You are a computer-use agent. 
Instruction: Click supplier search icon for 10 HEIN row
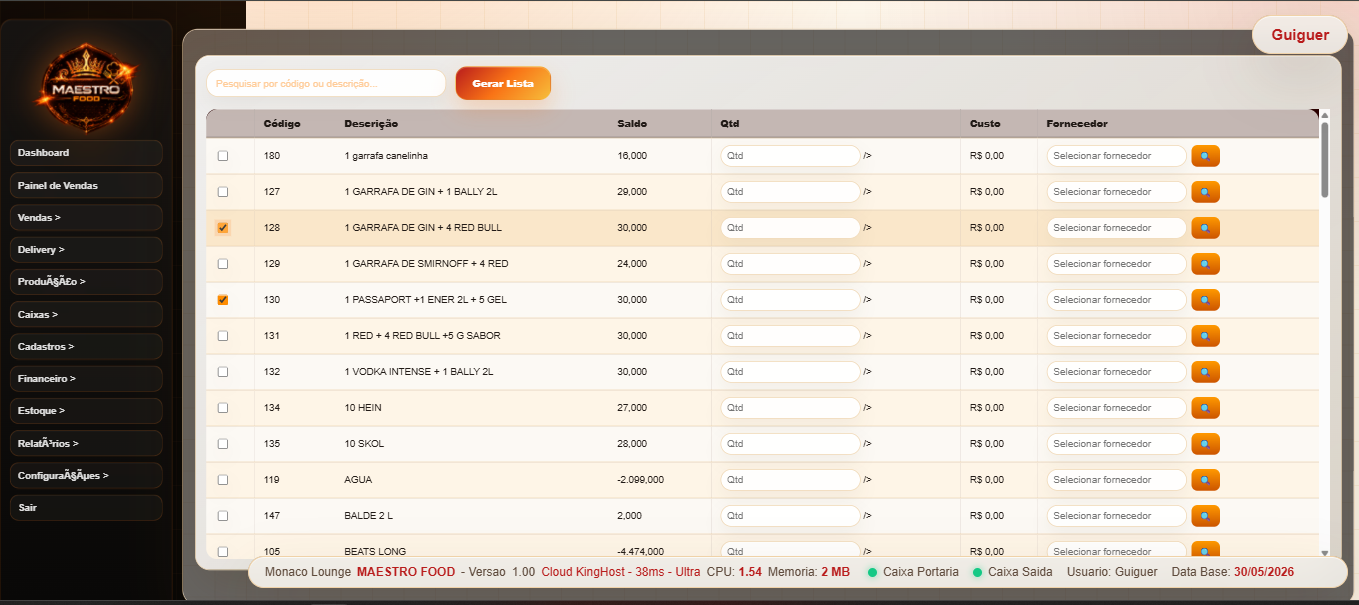(1205, 408)
